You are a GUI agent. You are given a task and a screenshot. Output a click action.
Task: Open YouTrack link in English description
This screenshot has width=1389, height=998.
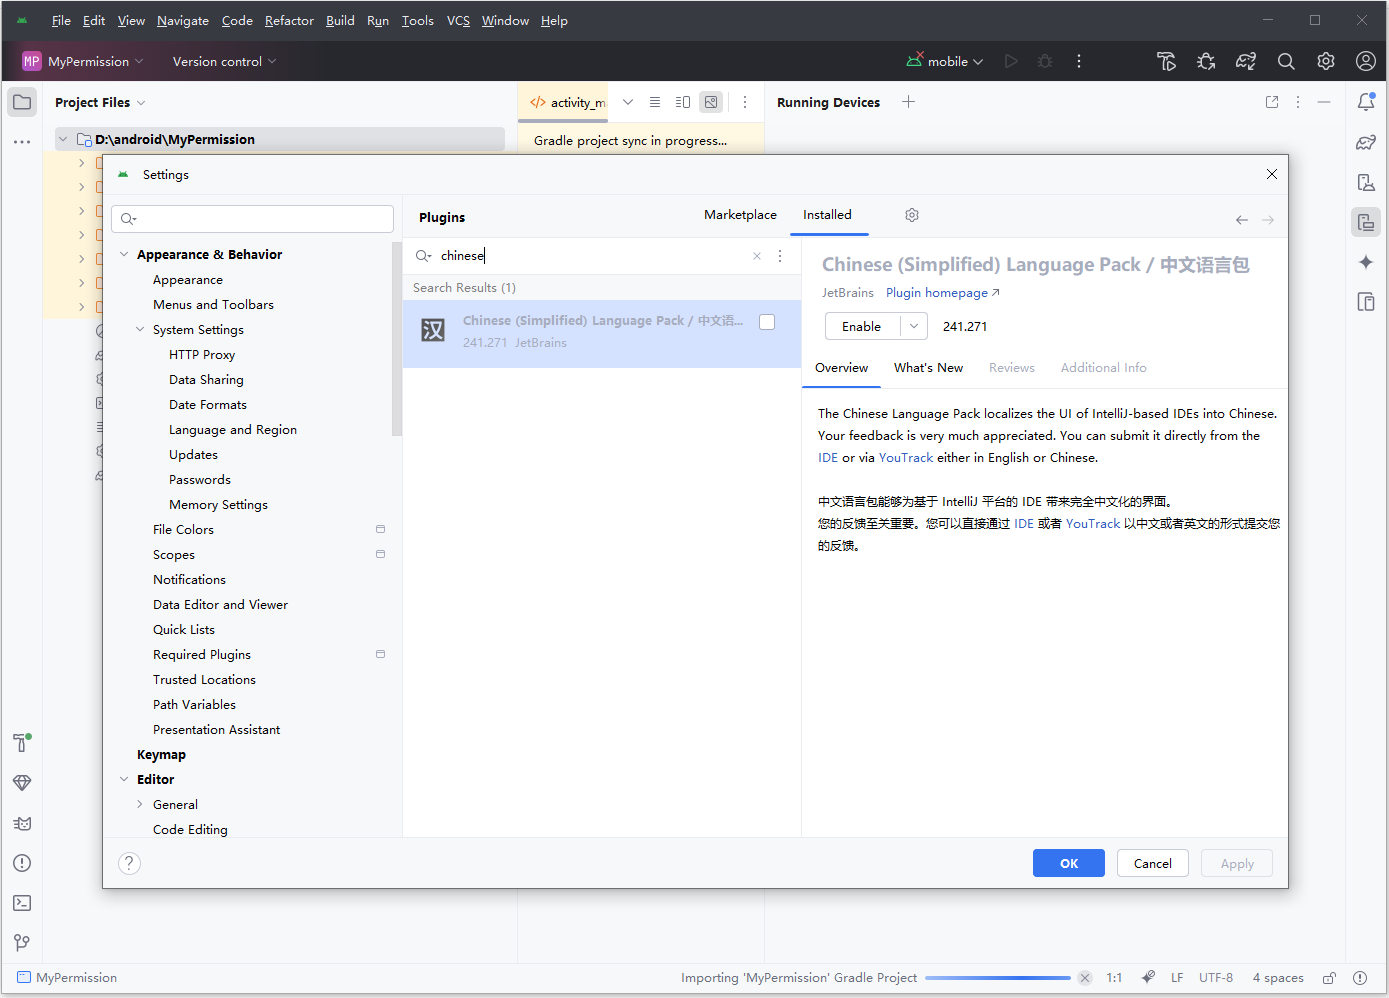(x=906, y=458)
